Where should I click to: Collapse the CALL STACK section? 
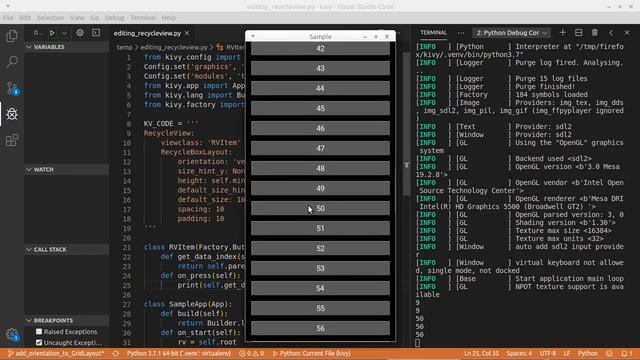[67, 249]
